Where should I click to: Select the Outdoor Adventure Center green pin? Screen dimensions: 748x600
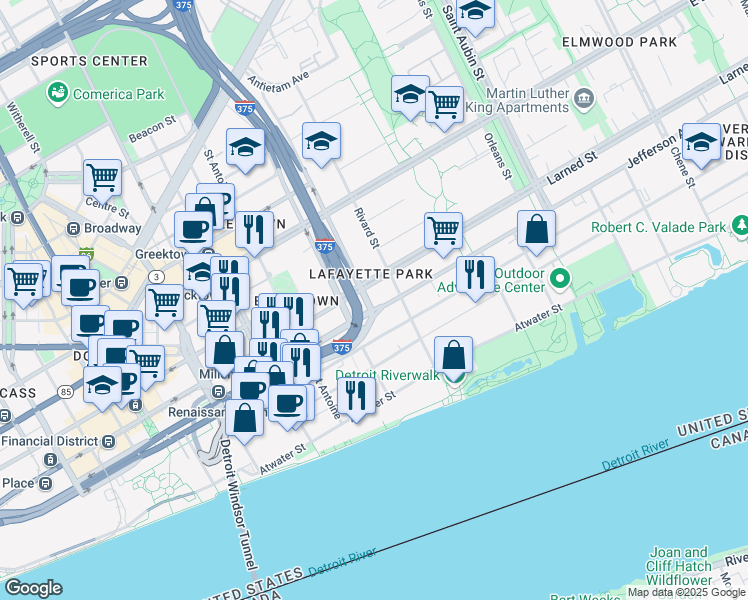(561, 279)
